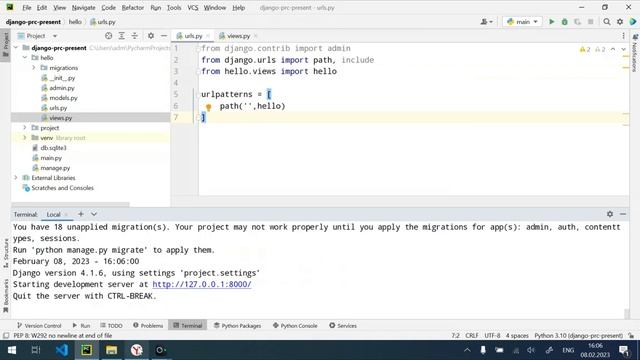Open TODO tool window

(x=111, y=325)
